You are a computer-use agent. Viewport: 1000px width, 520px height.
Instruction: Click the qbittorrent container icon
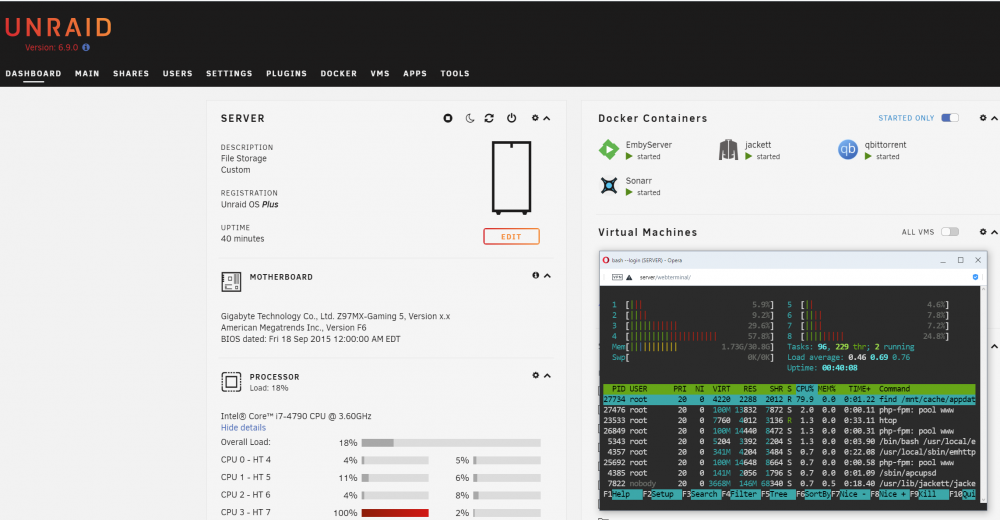pos(848,149)
